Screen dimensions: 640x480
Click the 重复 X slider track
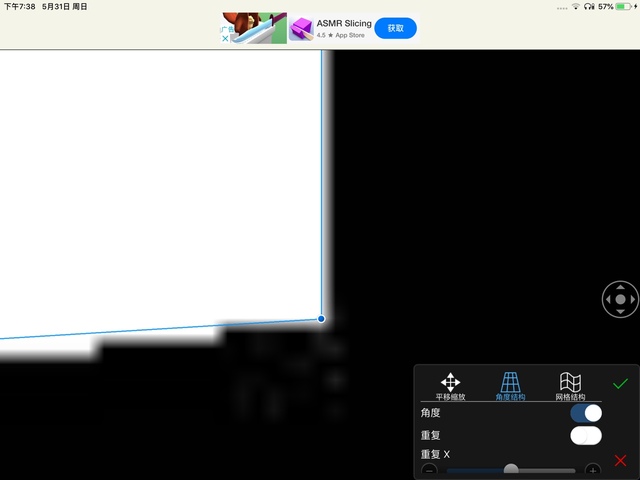point(540,470)
